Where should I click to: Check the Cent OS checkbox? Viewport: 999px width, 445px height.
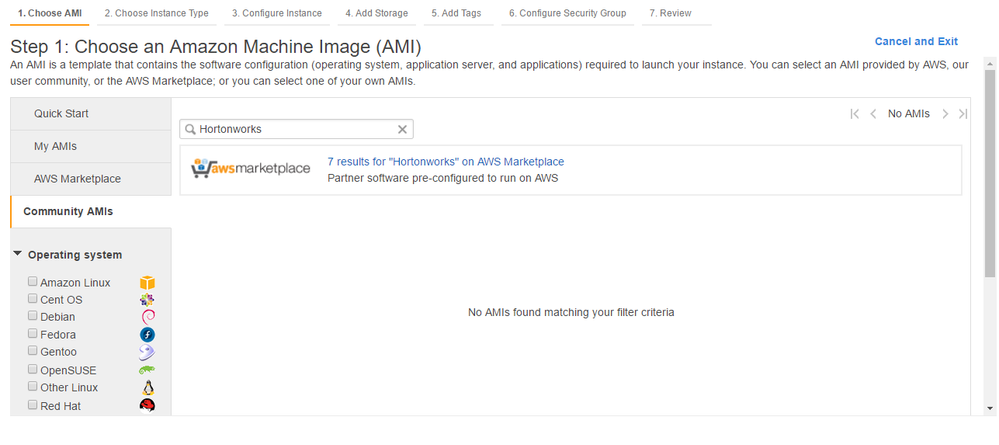tap(32, 298)
